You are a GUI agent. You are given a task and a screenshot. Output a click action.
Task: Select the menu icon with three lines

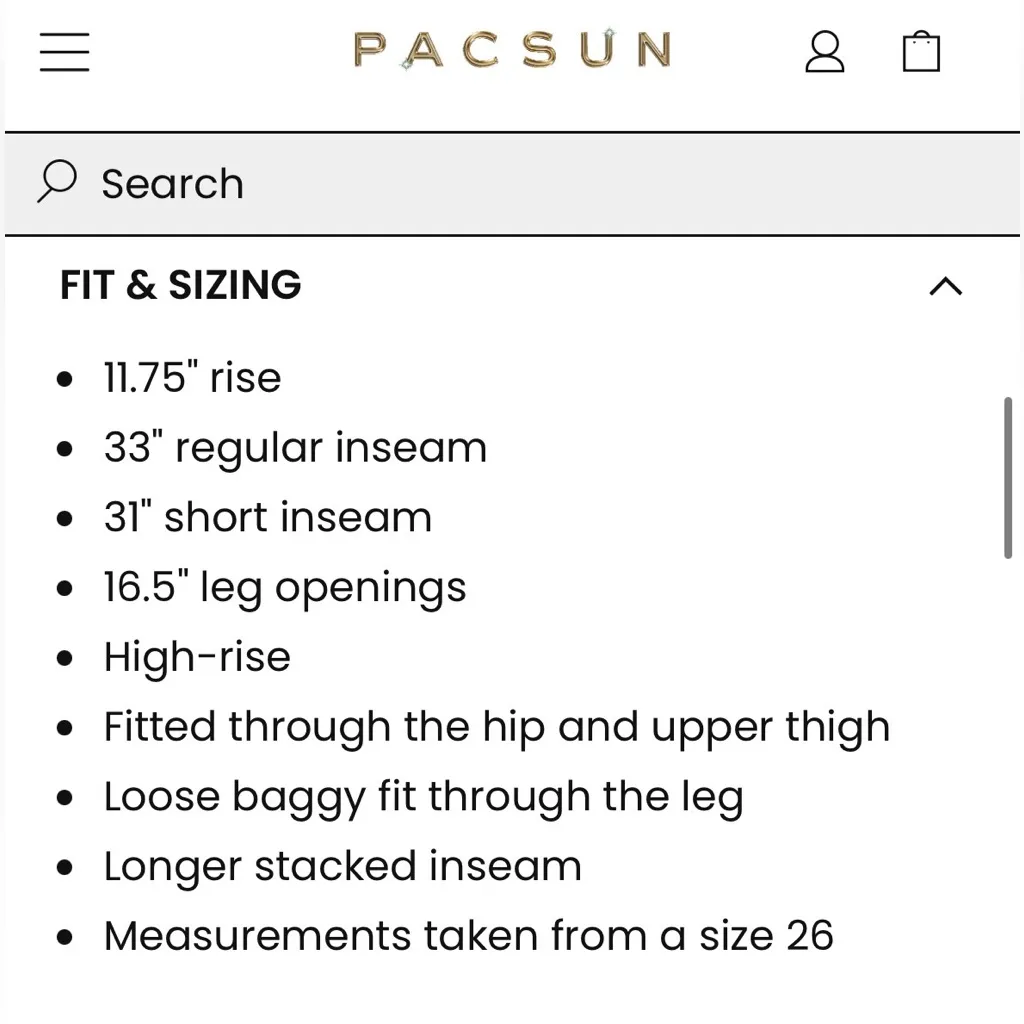(64, 52)
